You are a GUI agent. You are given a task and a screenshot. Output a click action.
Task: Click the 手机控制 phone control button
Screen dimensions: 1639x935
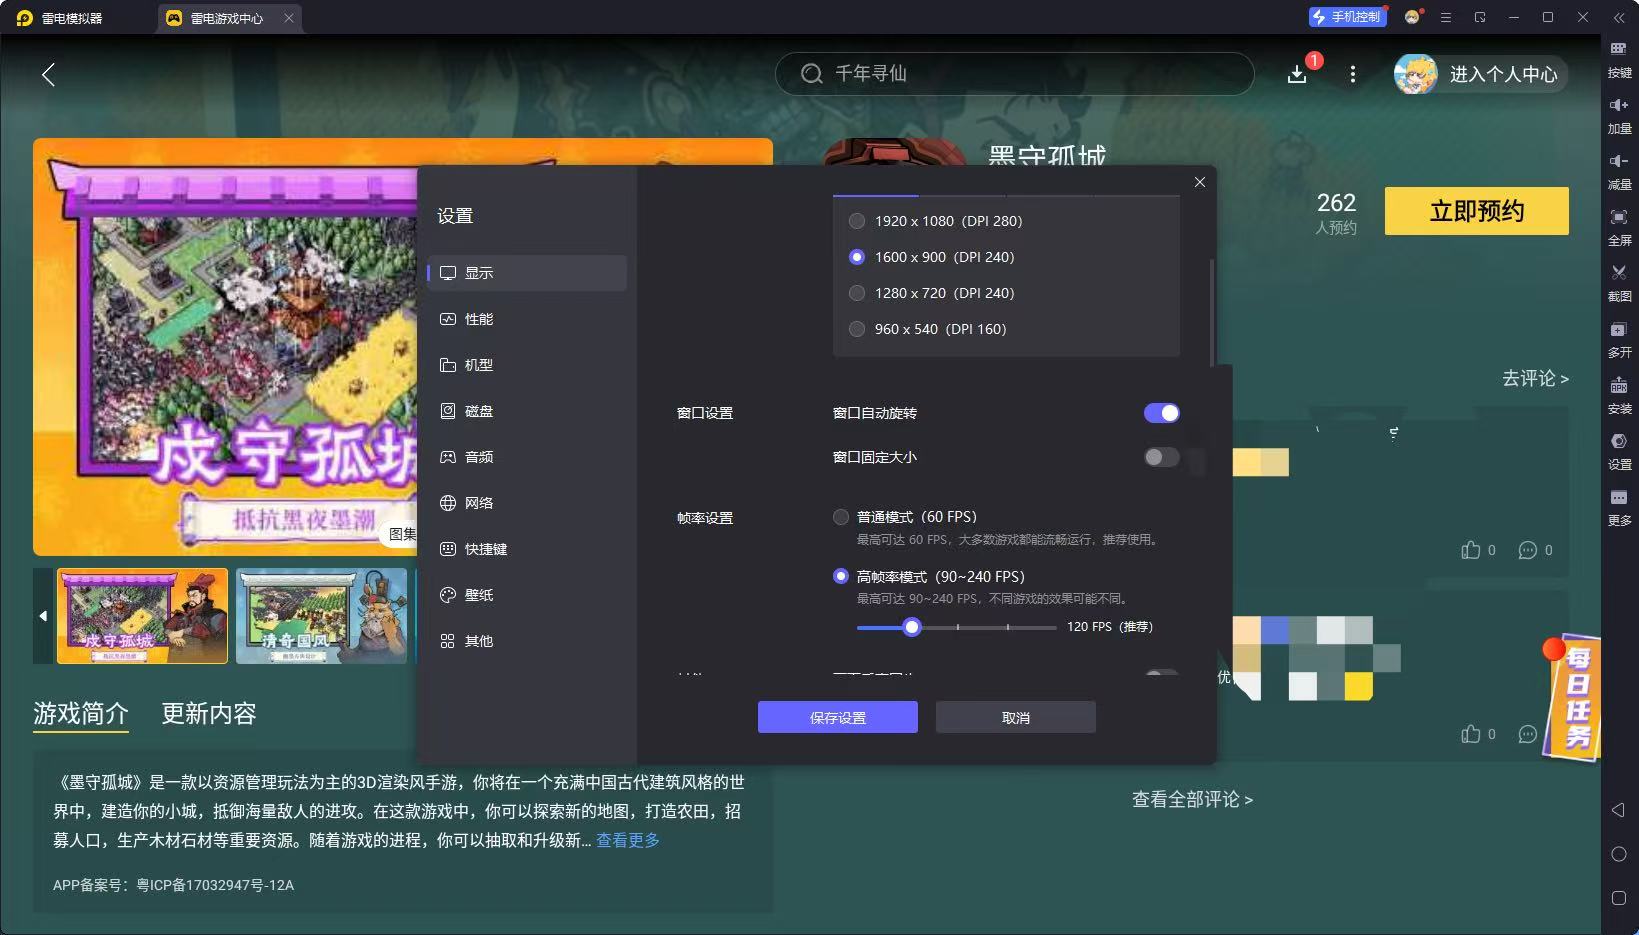(1347, 17)
